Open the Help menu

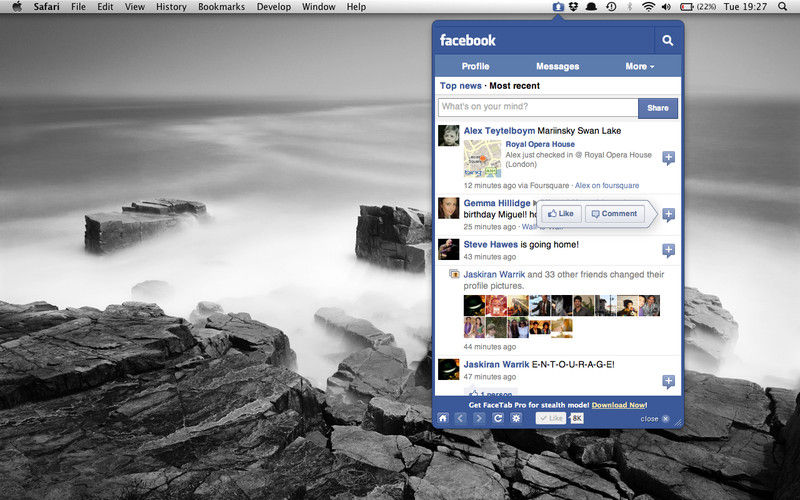tap(356, 7)
